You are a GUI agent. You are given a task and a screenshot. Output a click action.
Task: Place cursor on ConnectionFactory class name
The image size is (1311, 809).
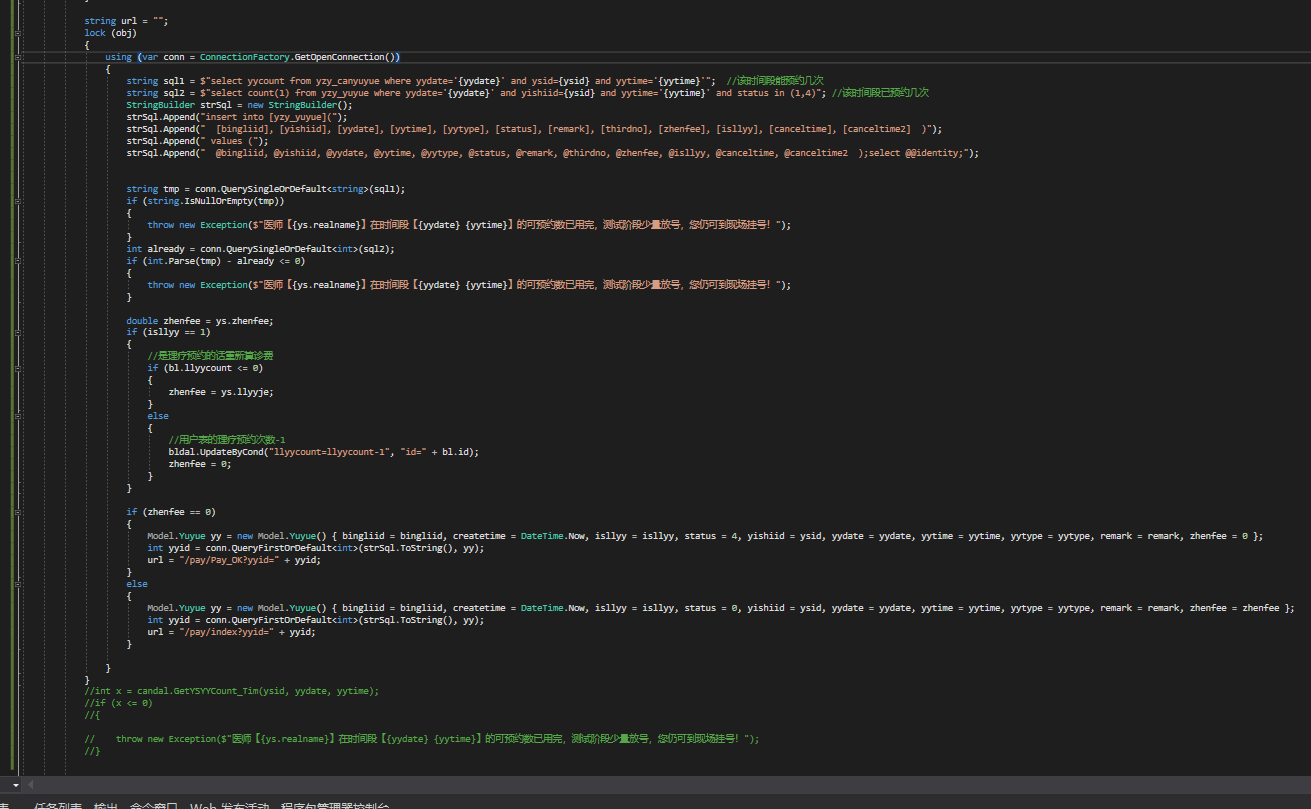[x=245, y=57]
